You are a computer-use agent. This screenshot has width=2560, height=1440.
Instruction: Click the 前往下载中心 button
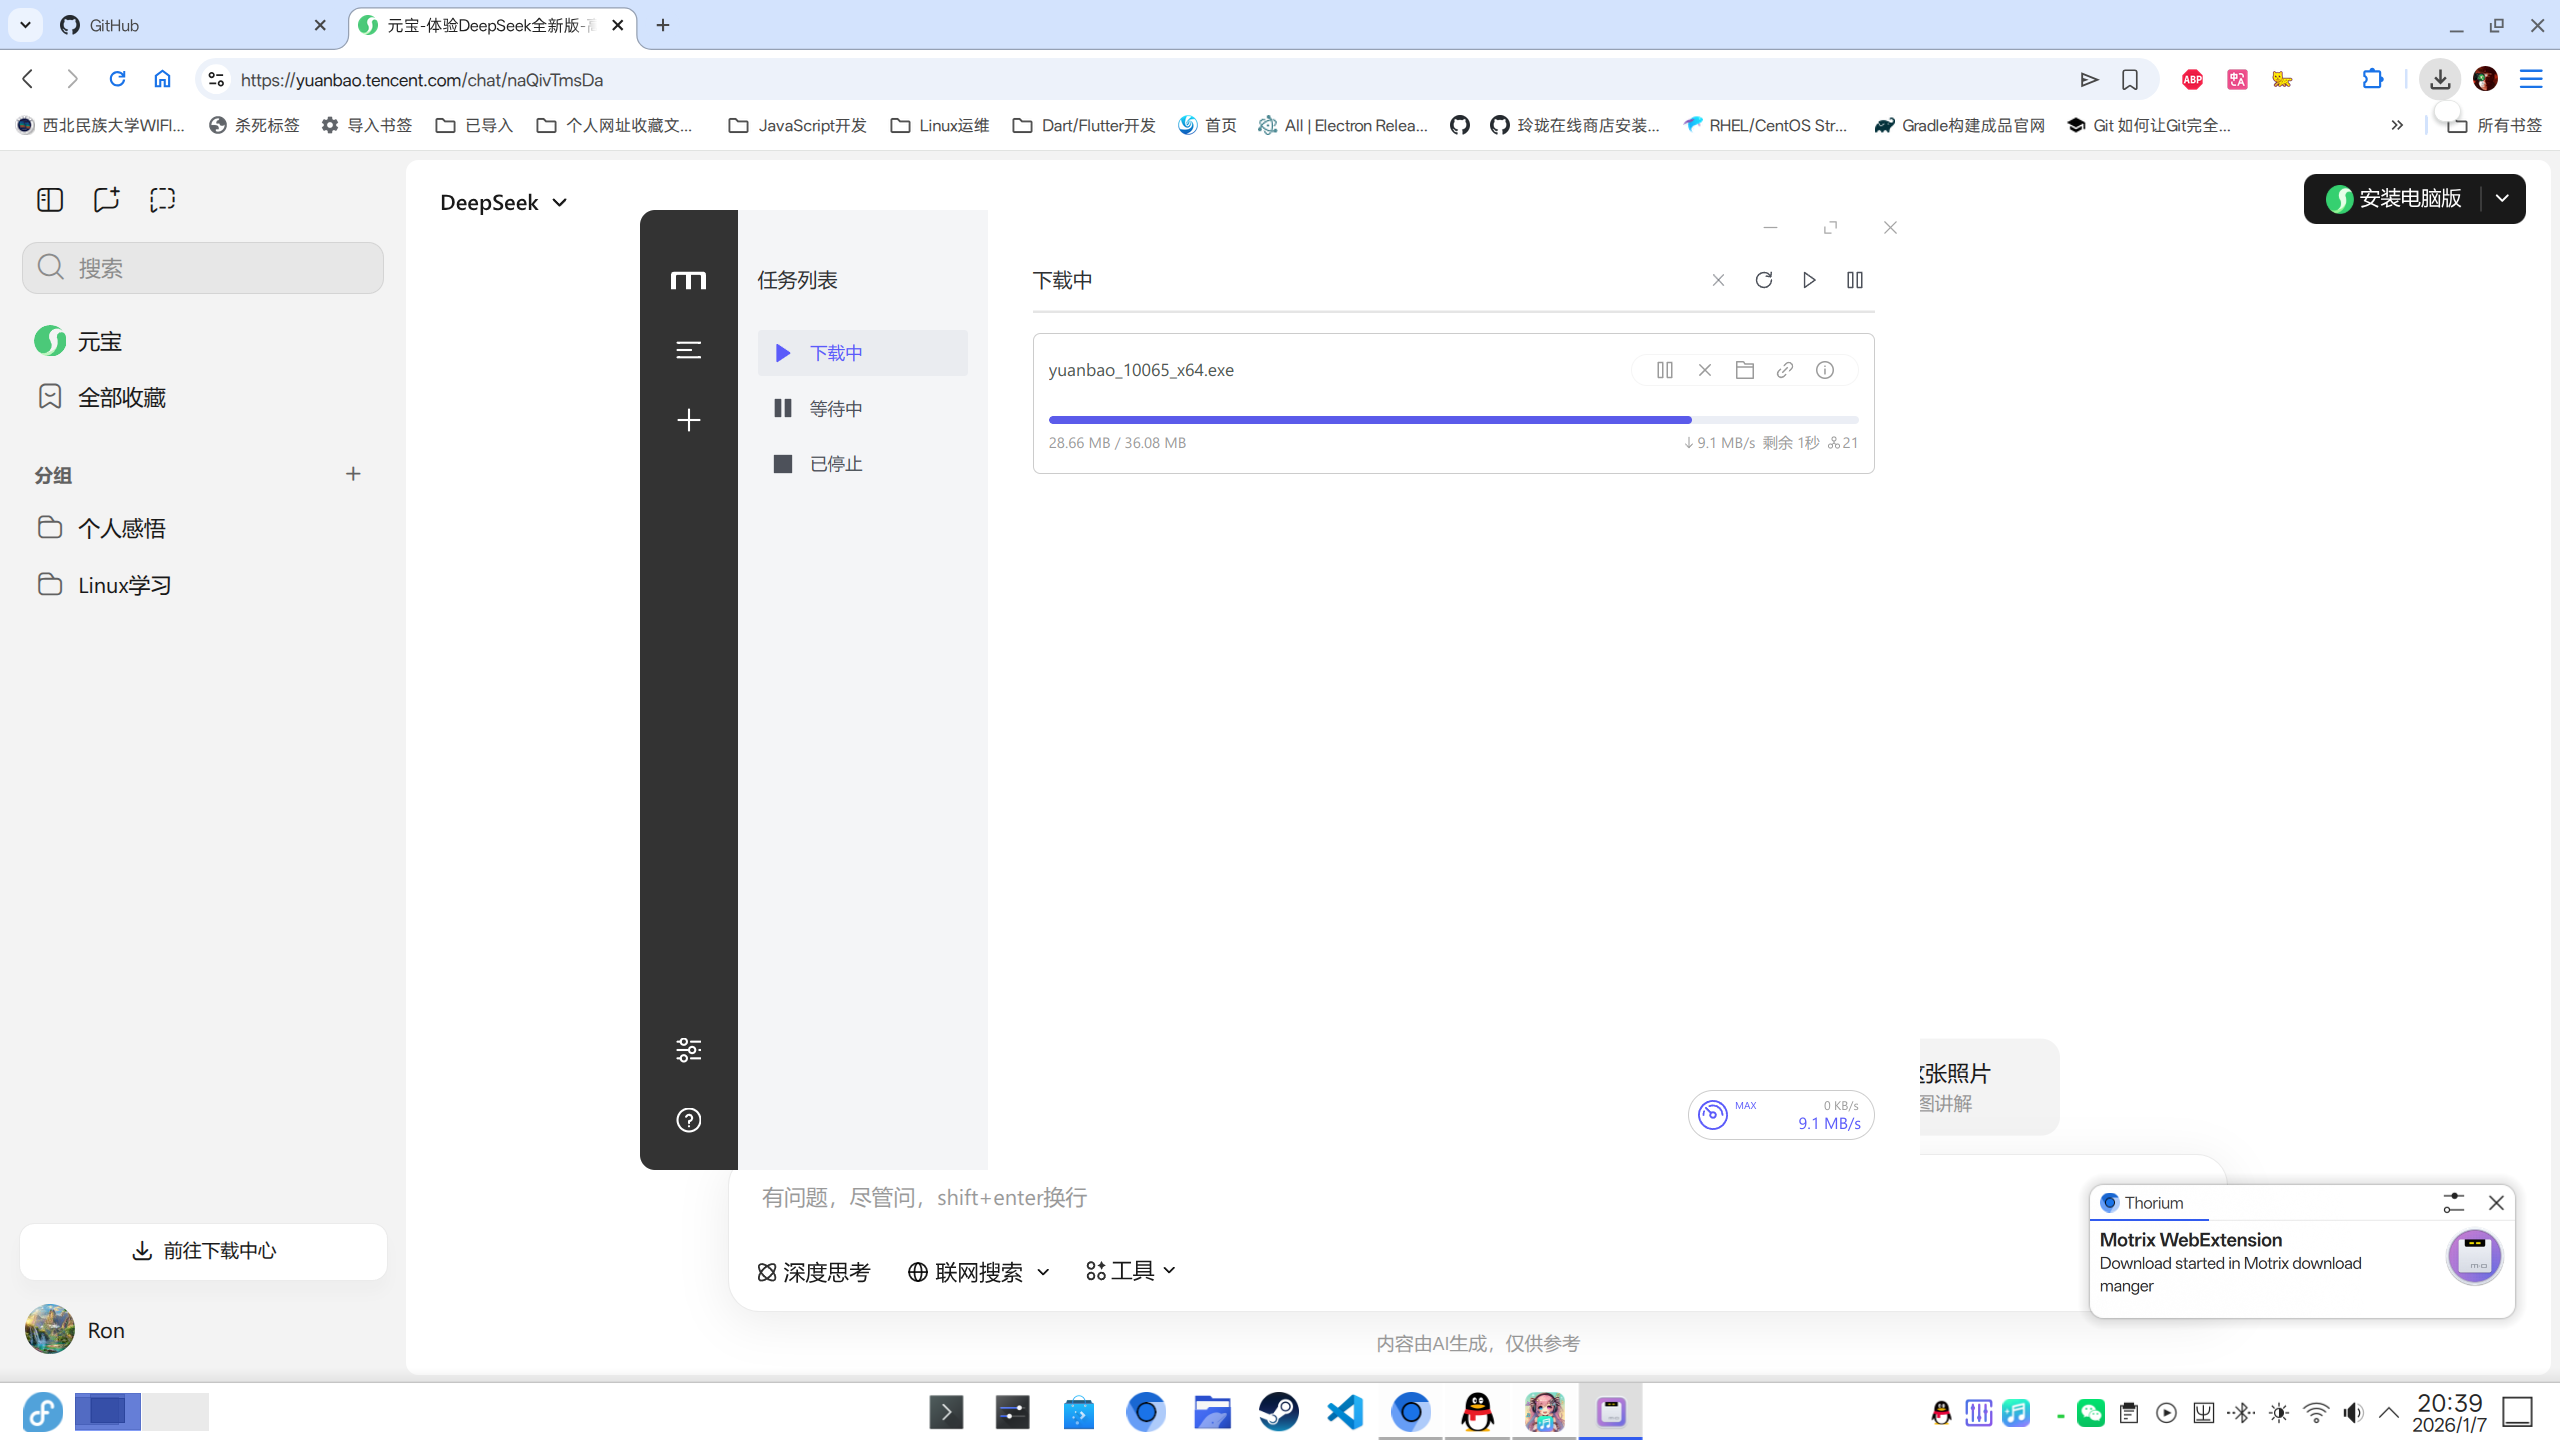203,1251
